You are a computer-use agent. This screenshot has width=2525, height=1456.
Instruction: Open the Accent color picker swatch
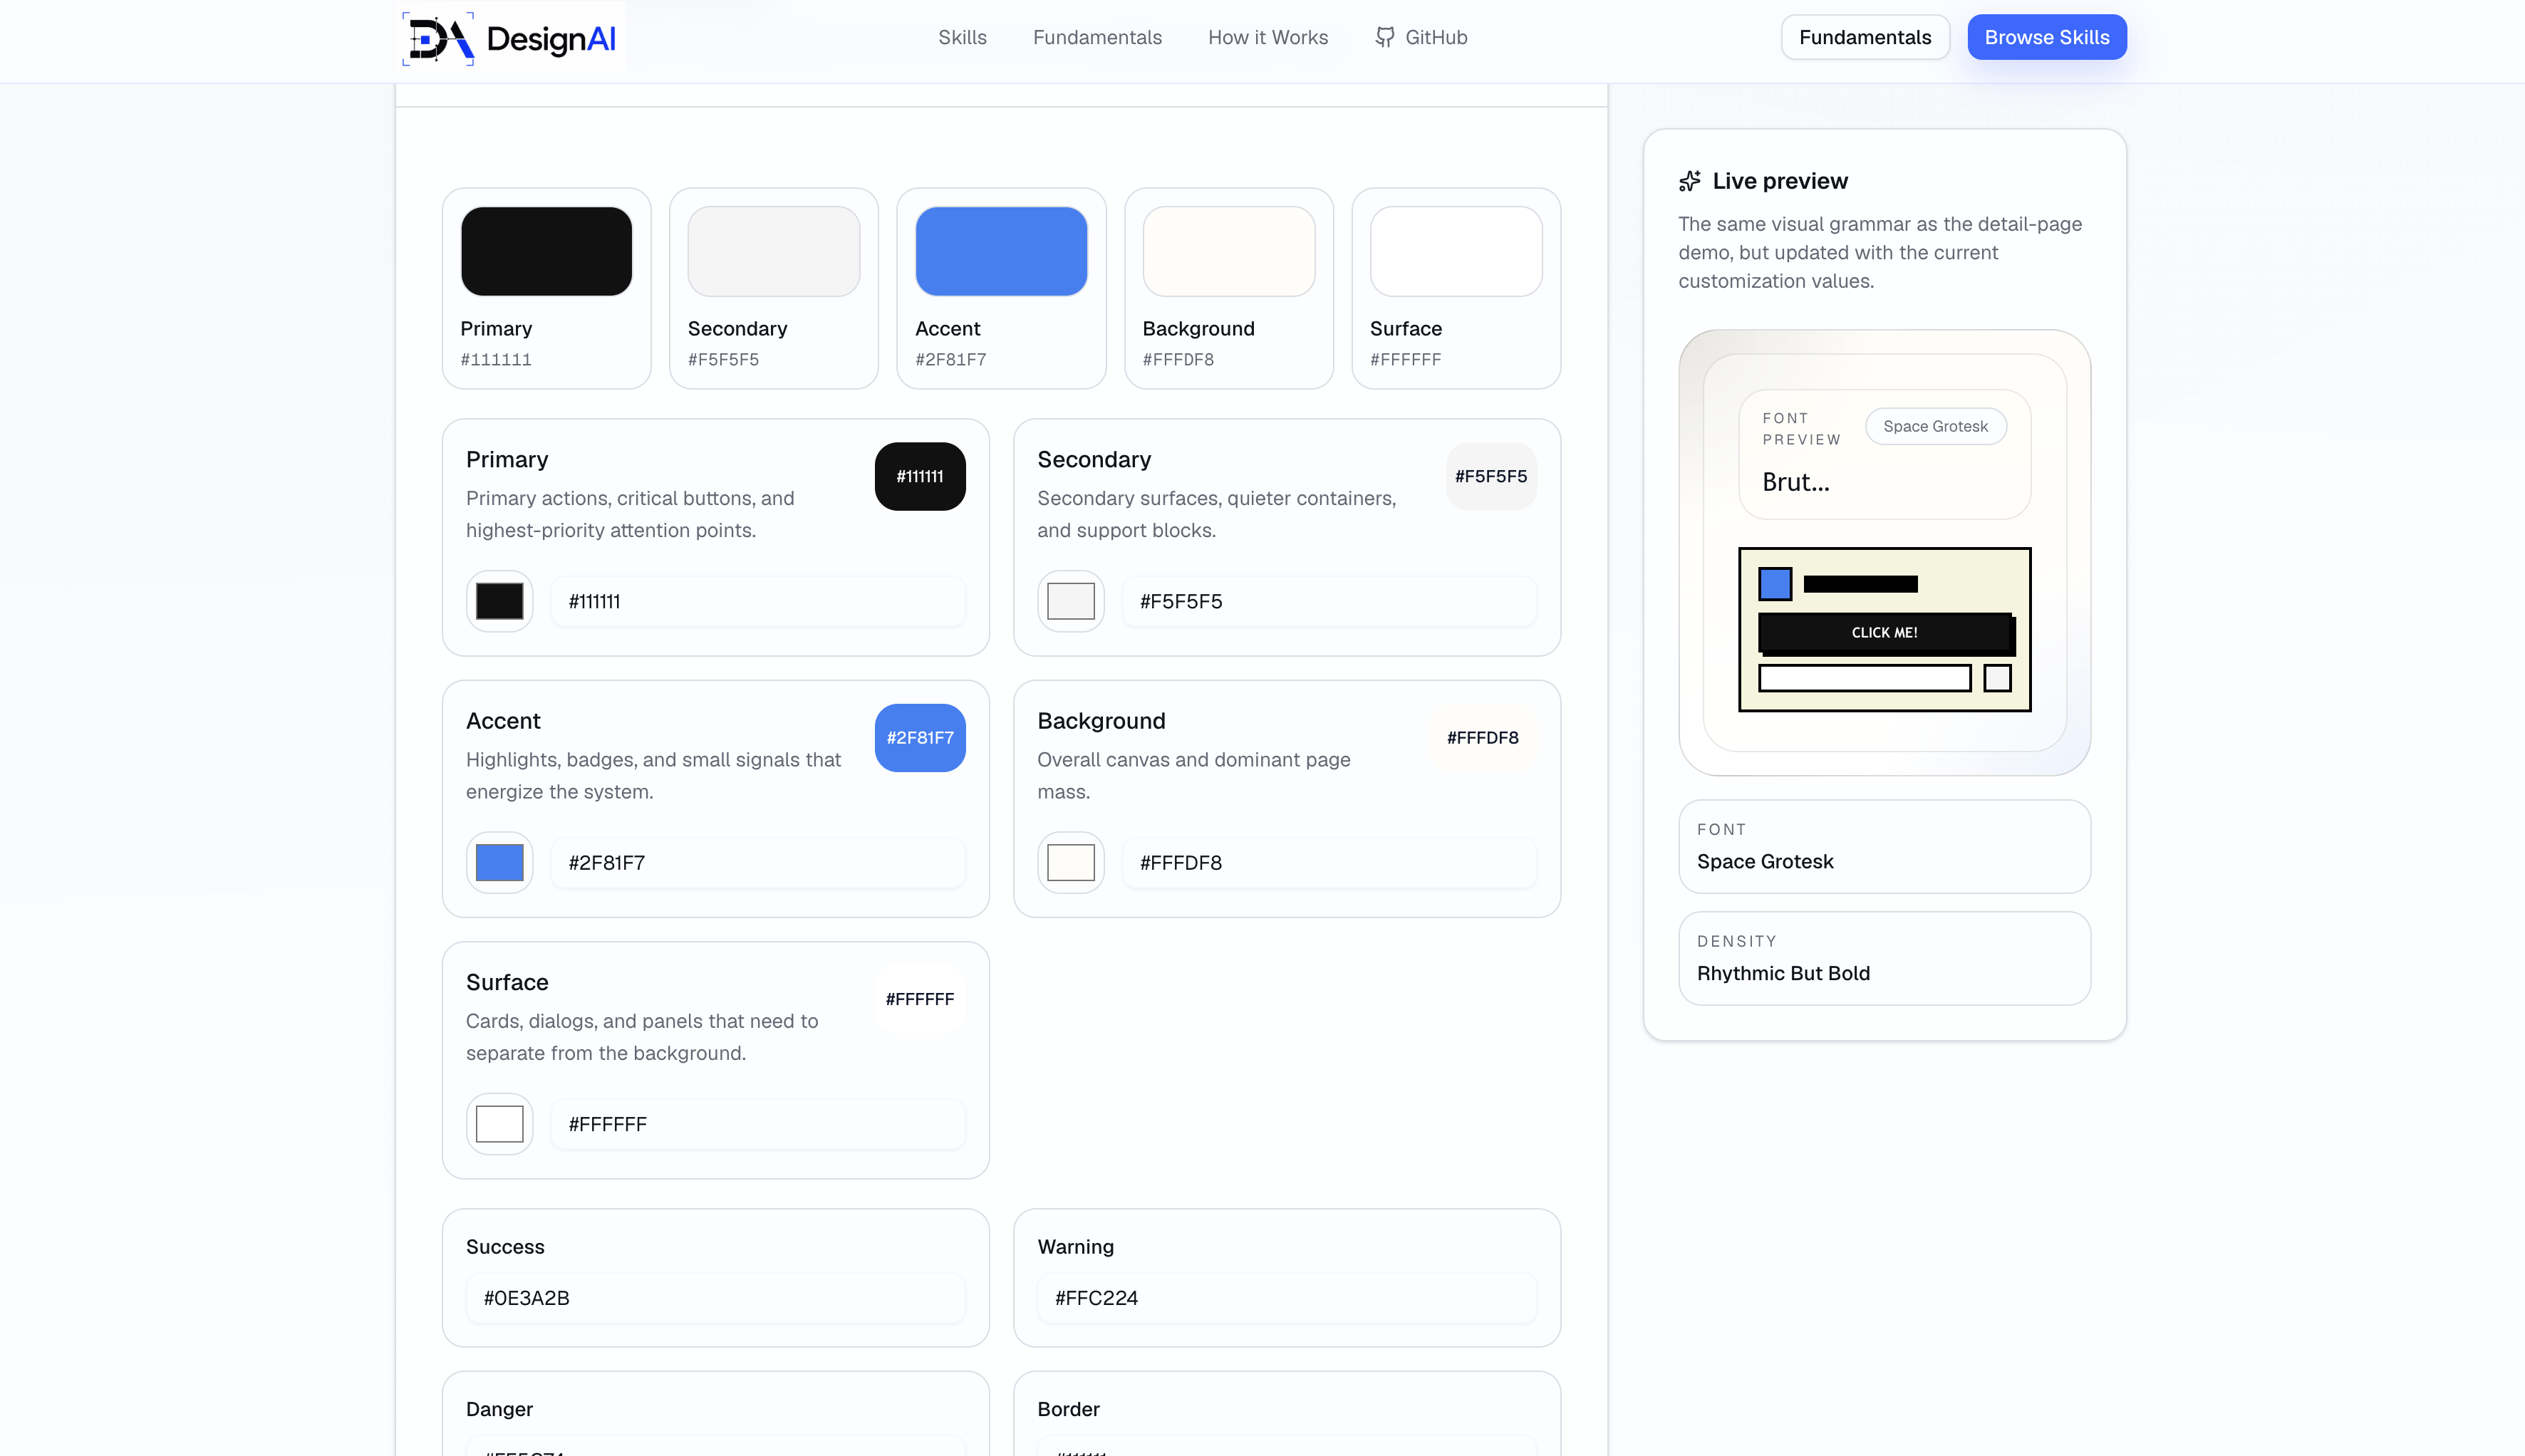(499, 862)
